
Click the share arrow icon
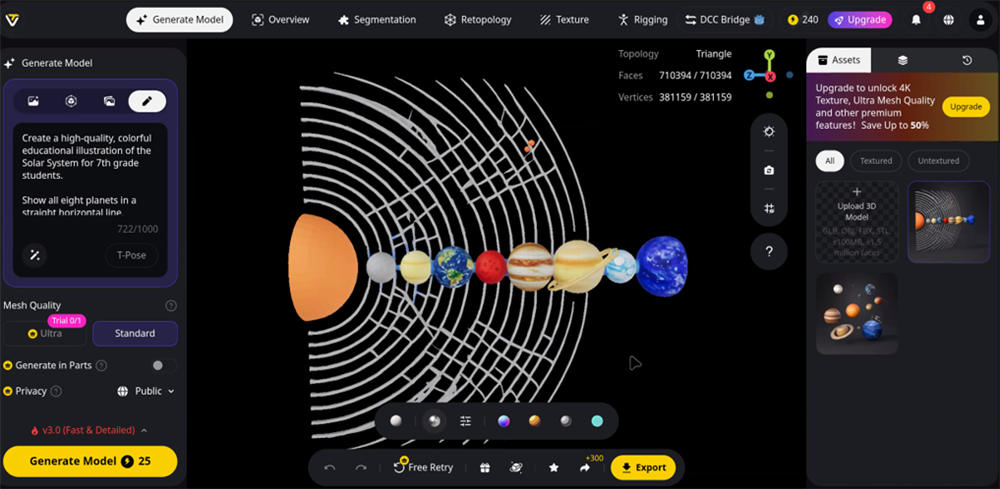click(x=585, y=467)
